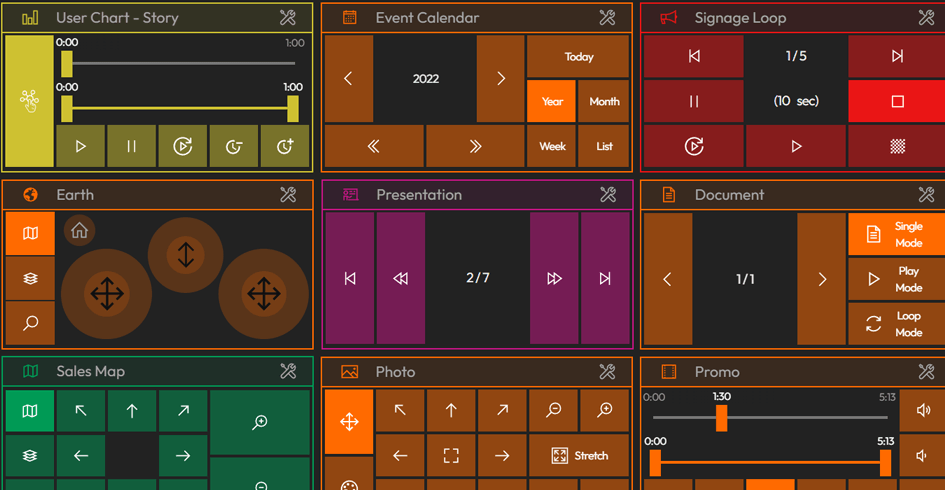The height and width of the screenshot is (490, 945).
Task: Open Promo panel settings wrench icon
Action: pyautogui.click(x=926, y=371)
